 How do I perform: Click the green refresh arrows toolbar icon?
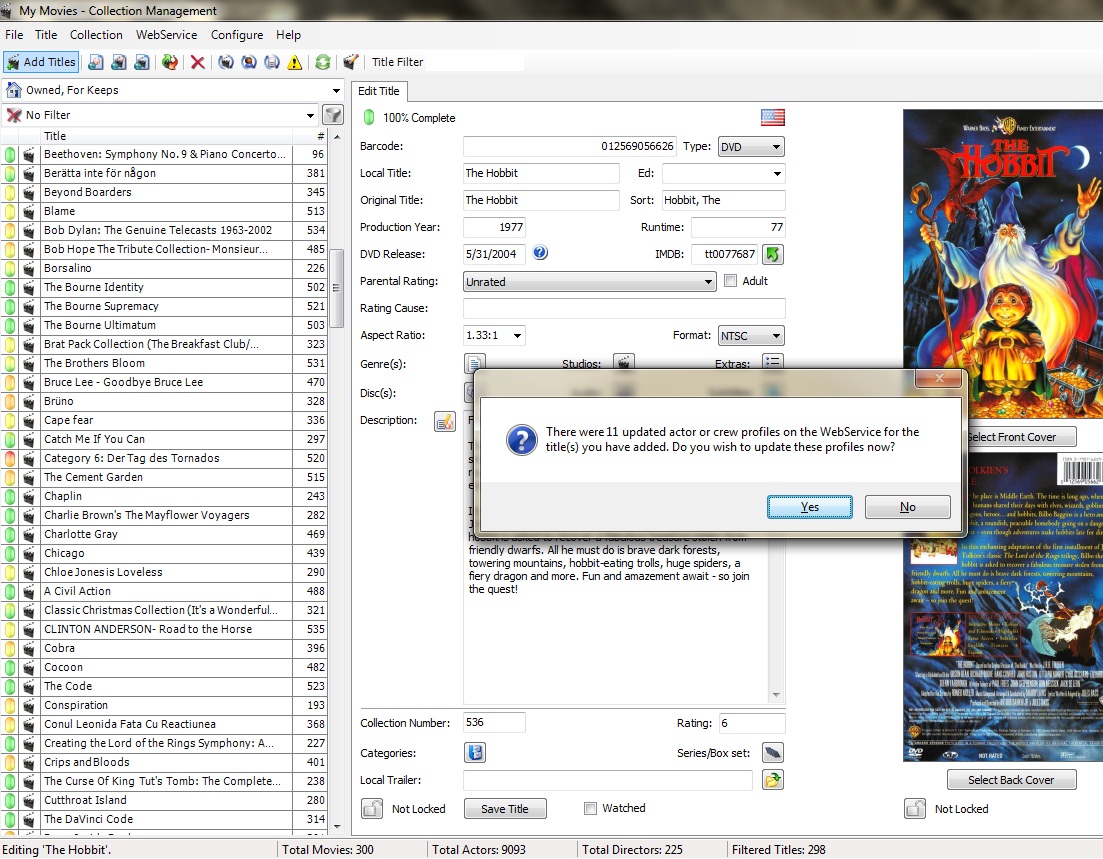(x=323, y=62)
